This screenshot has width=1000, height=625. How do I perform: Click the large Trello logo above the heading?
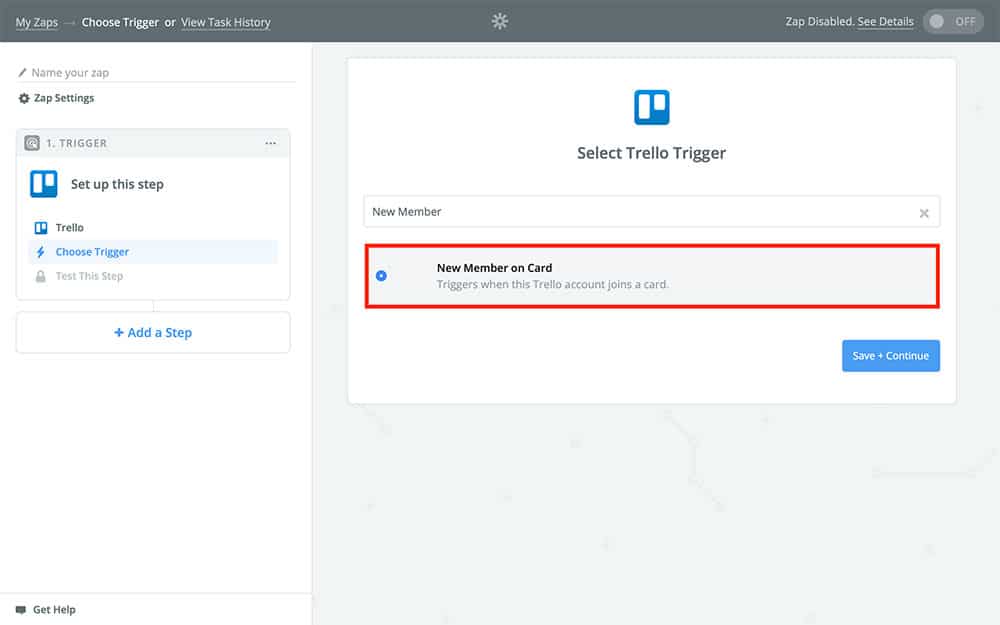652,107
